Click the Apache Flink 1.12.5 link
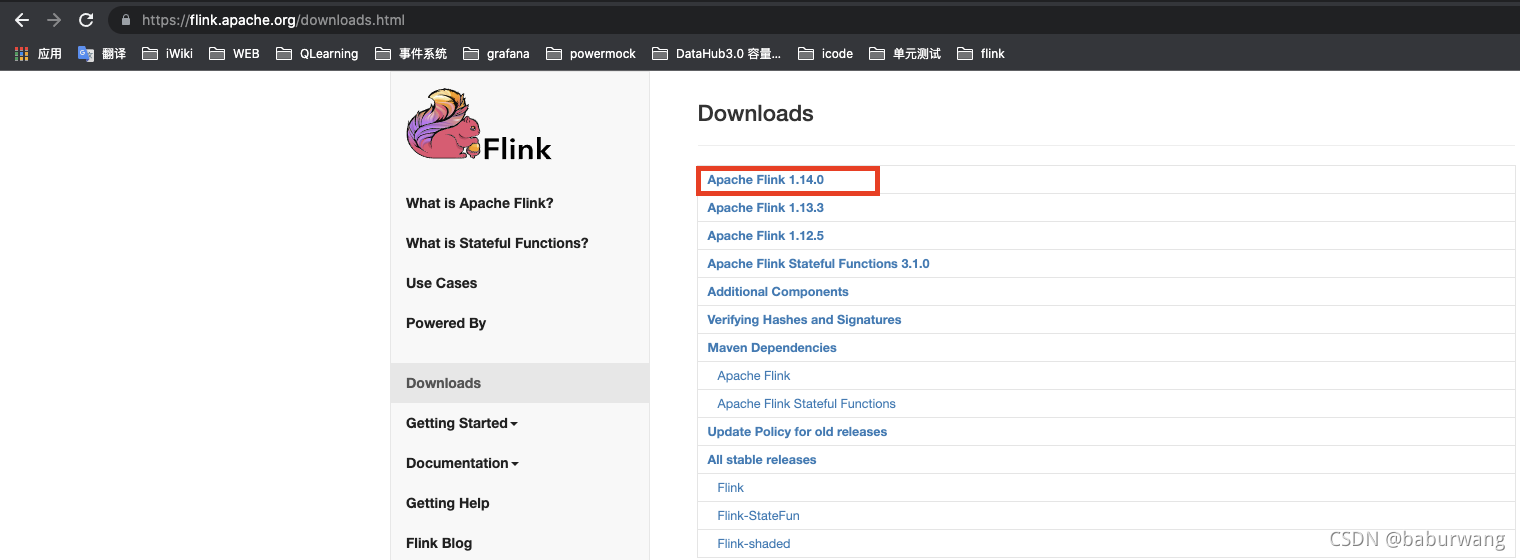1520x560 pixels. pyautogui.click(x=766, y=236)
